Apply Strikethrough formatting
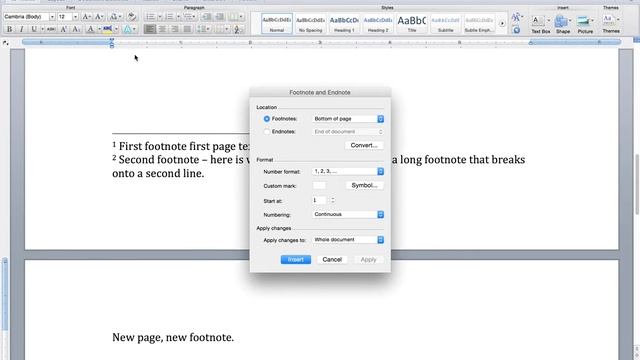 coord(51,29)
